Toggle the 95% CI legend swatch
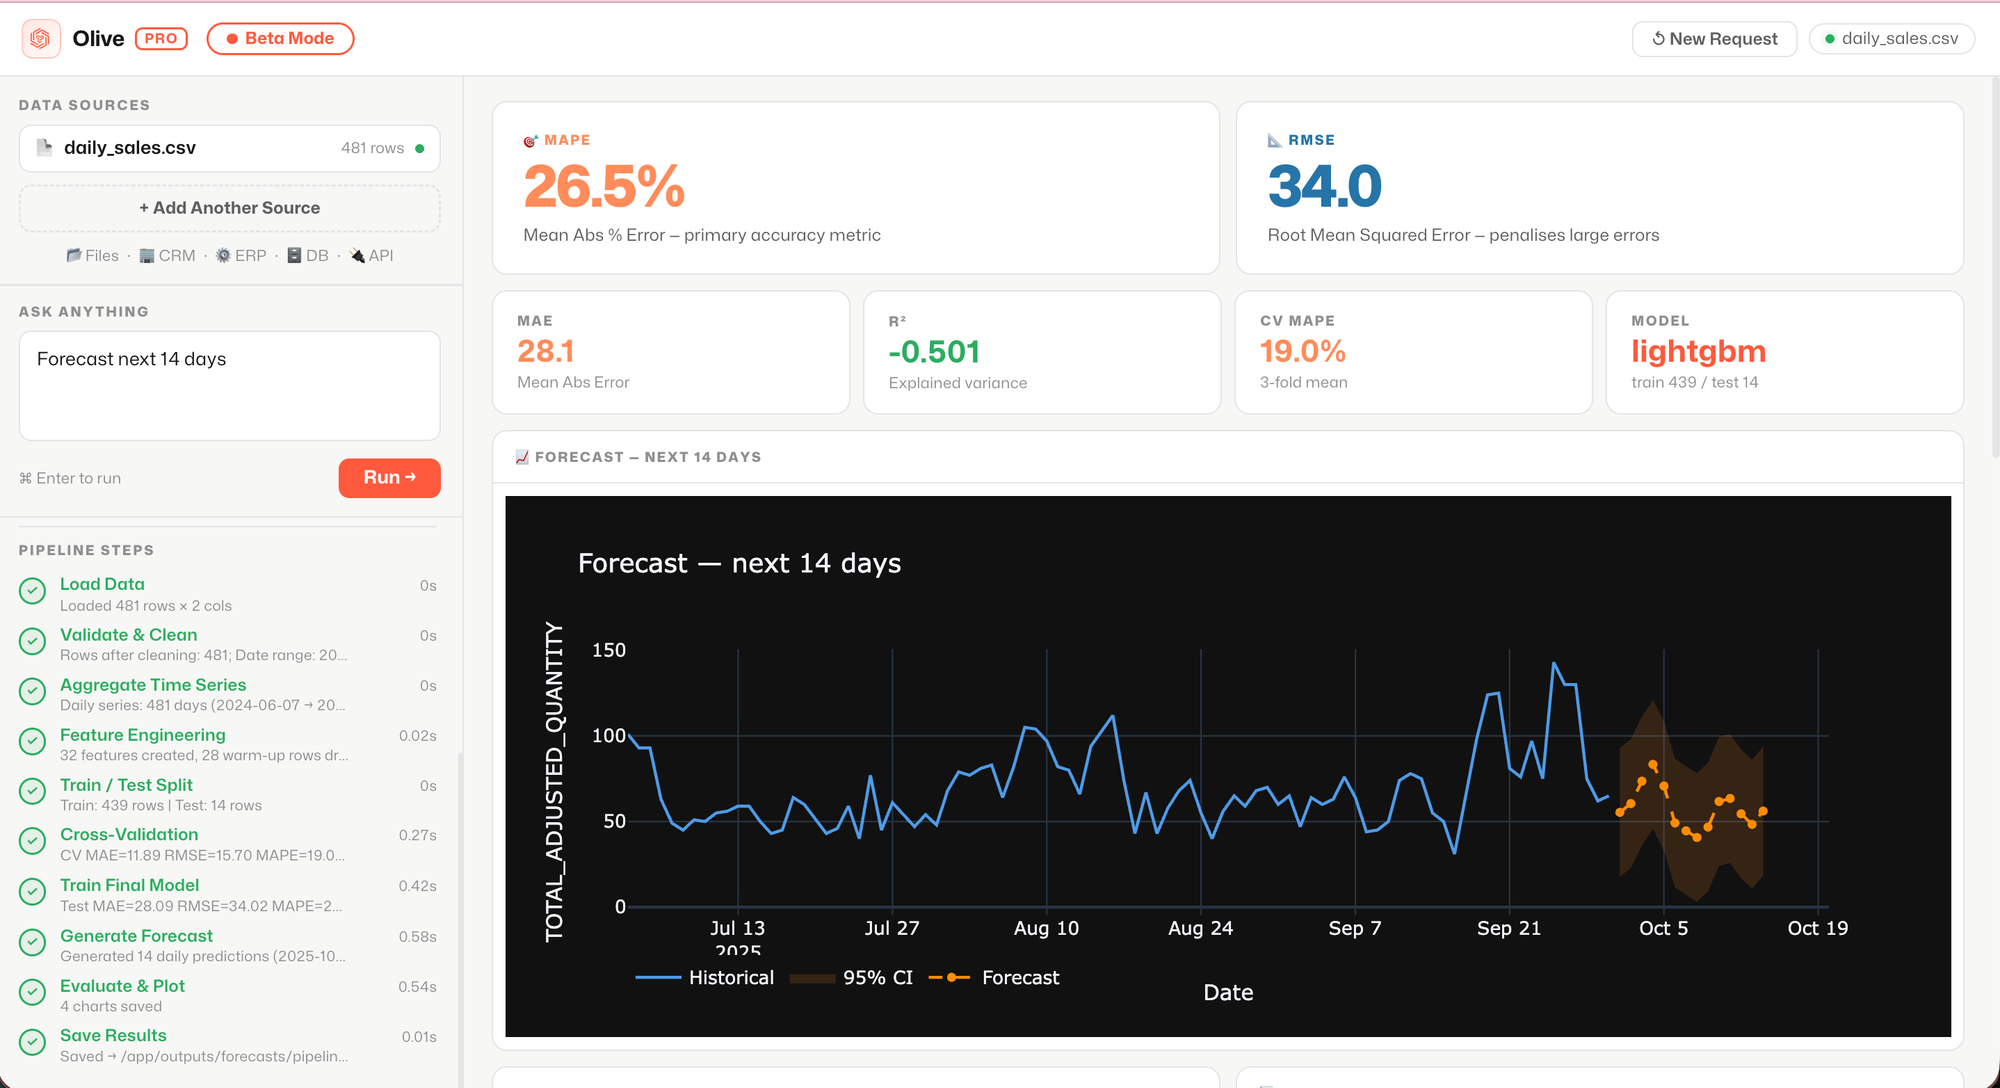This screenshot has width=2000, height=1088. (x=812, y=978)
